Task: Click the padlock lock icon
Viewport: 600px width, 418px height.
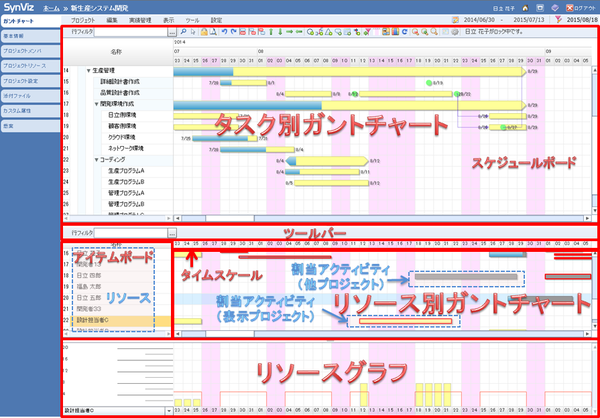Action: click(x=204, y=32)
